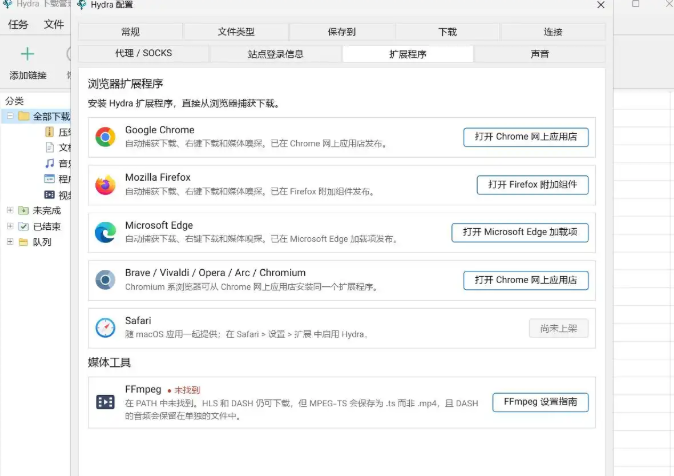
Task: Switch to the 文件类型 tab
Action: (236, 32)
